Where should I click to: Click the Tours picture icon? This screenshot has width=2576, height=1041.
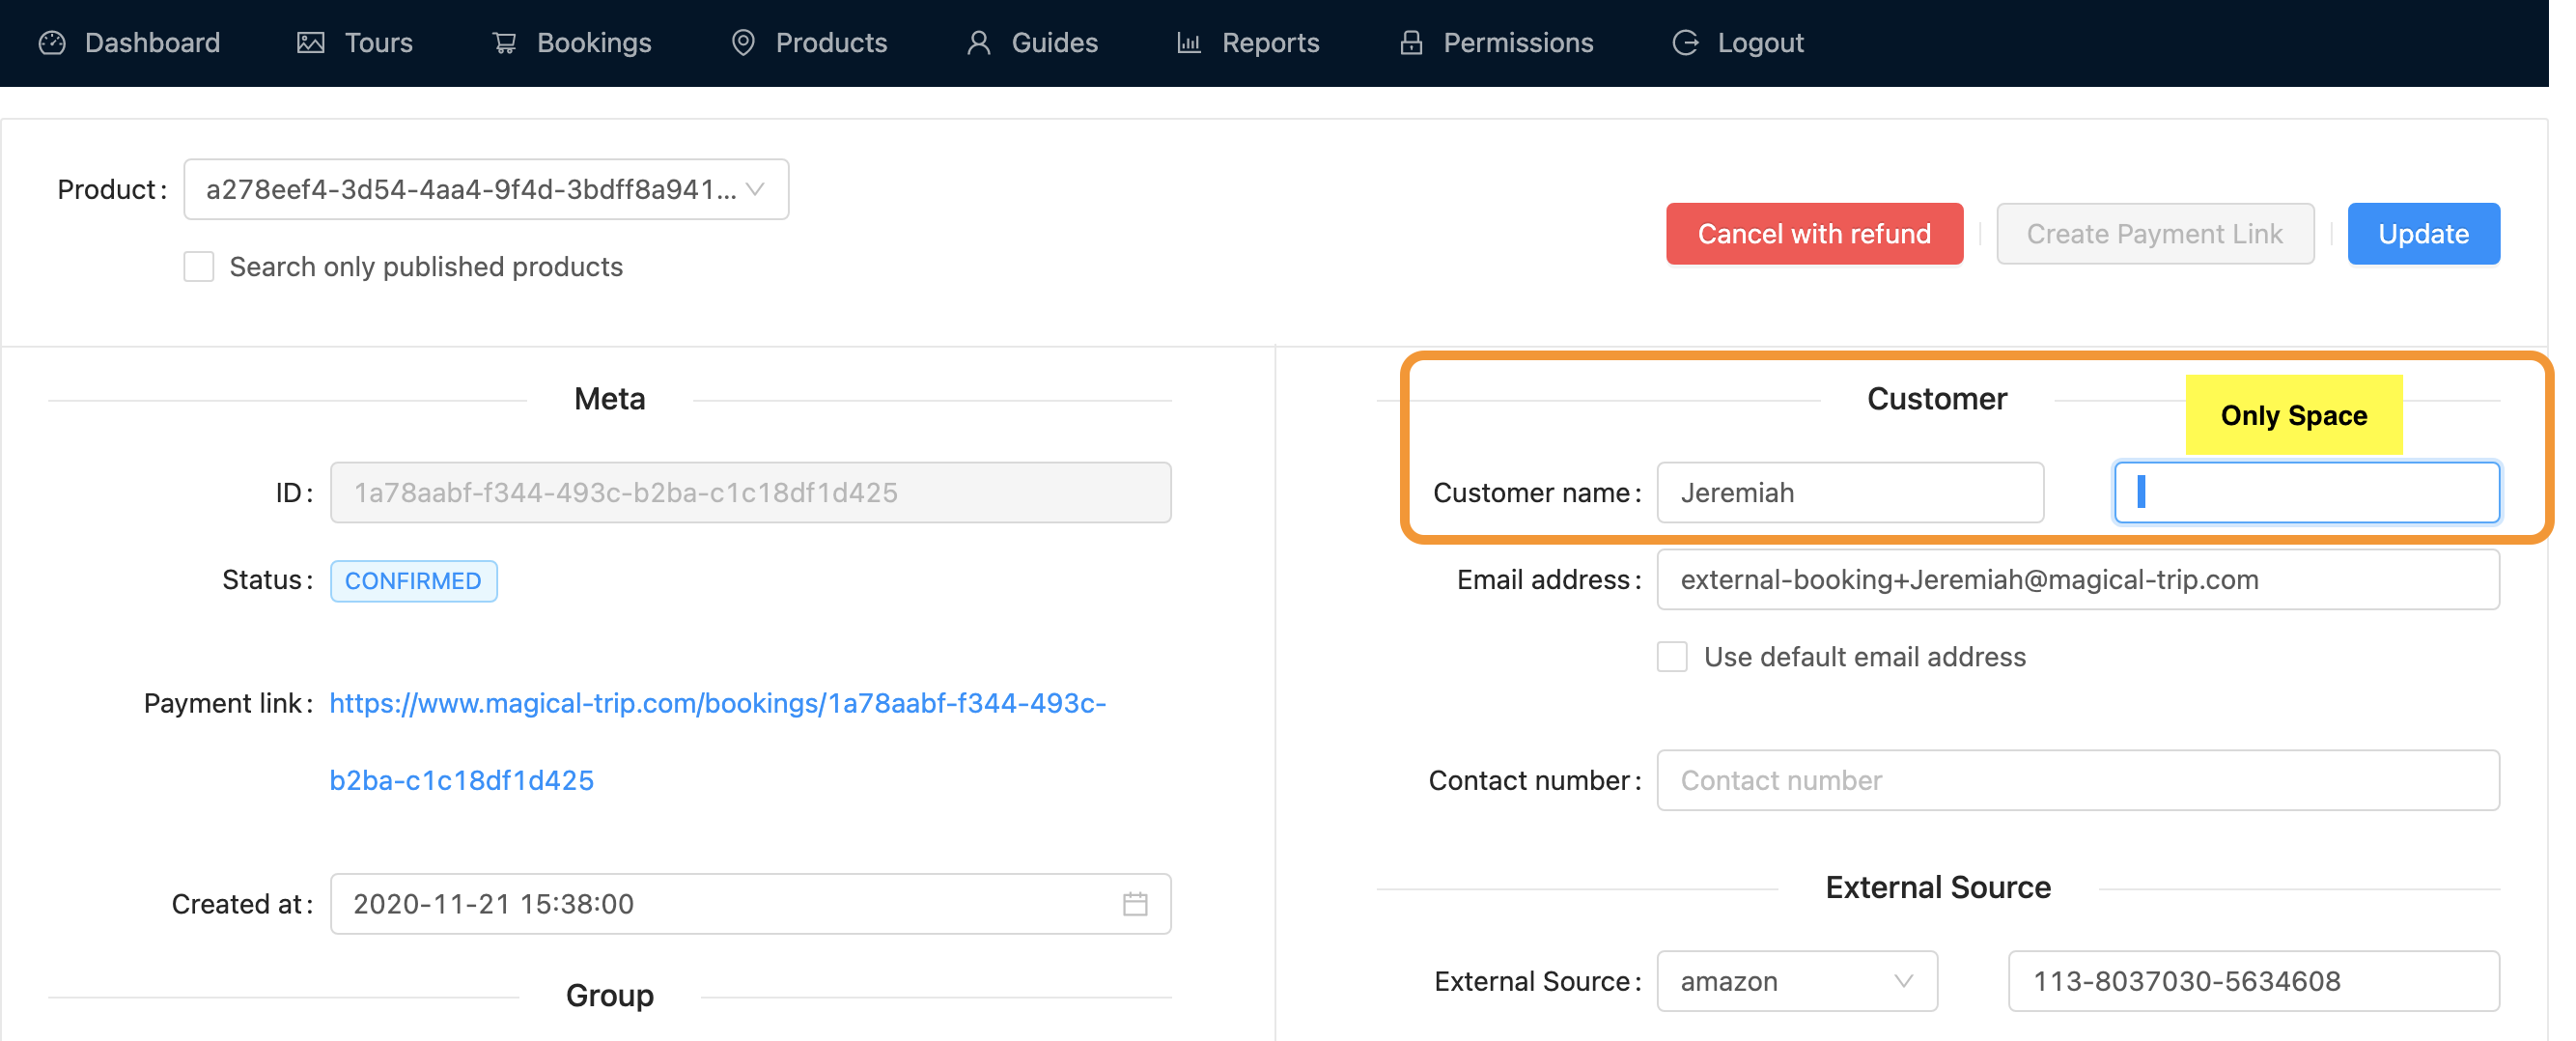tap(311, 43)
